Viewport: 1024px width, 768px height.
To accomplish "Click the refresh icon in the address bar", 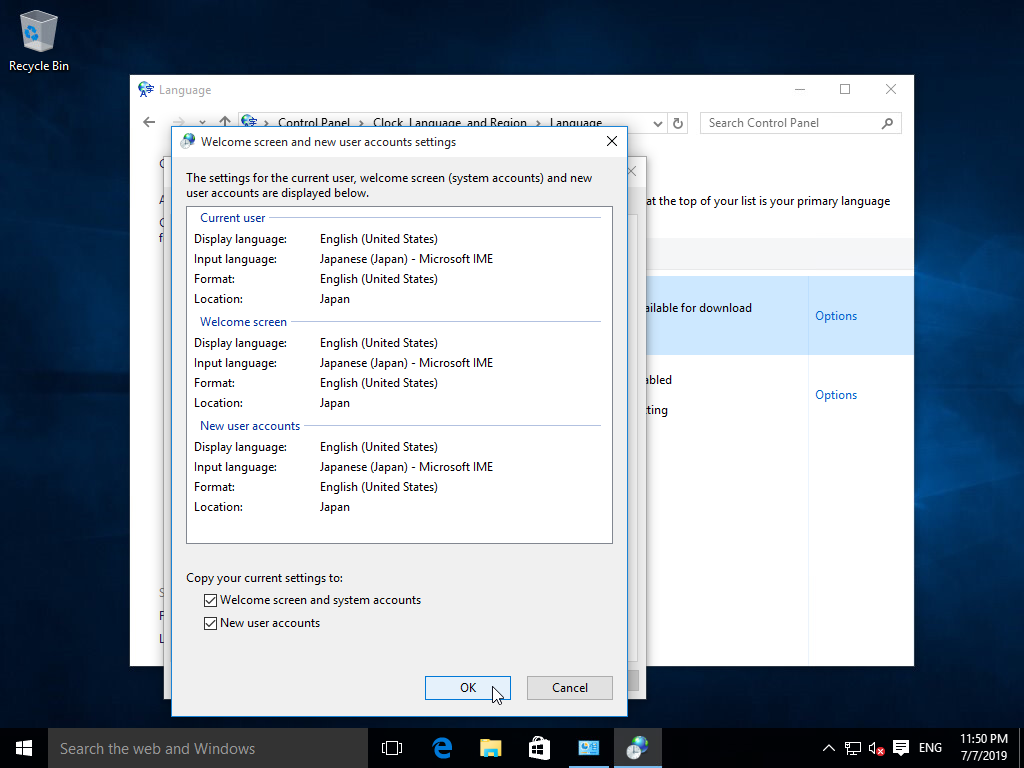I will pos(678,122).
